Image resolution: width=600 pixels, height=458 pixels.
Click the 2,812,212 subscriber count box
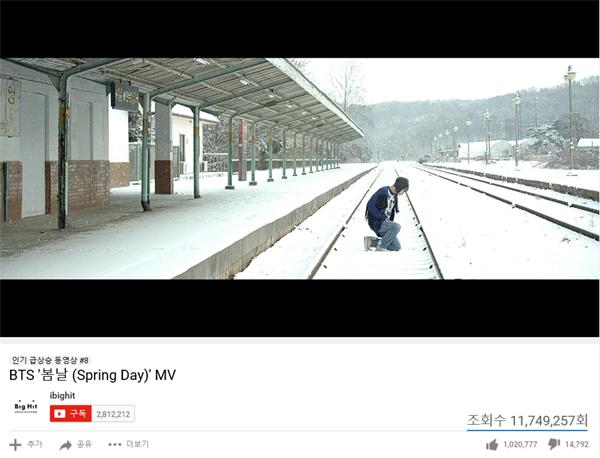(113, 414)
